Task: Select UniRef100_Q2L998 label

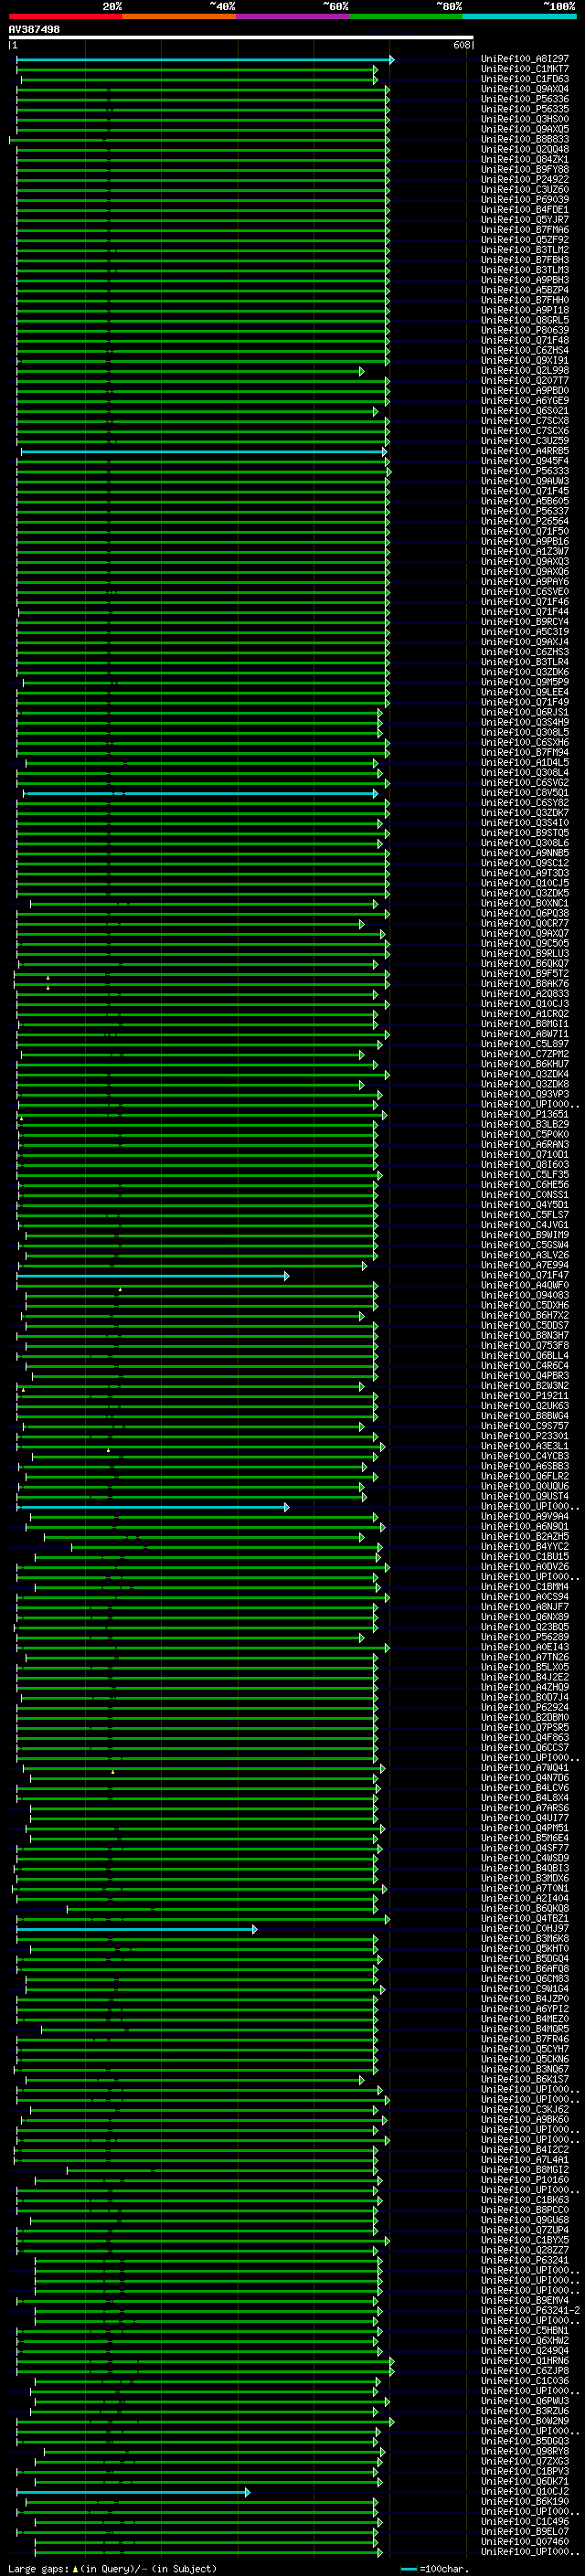Action: pyautogui.click(x=525, y=372)
